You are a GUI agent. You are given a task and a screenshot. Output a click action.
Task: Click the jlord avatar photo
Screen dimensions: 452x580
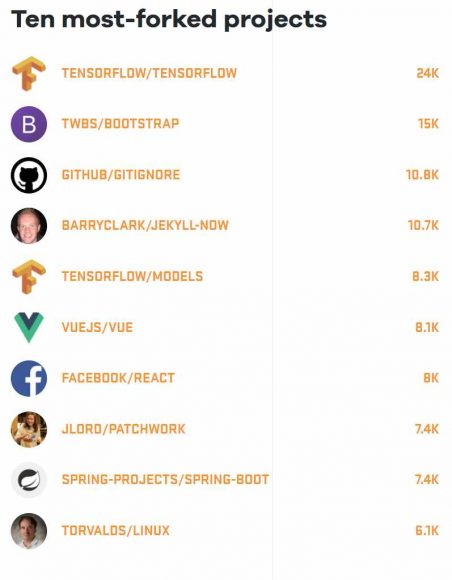point(29,429)
